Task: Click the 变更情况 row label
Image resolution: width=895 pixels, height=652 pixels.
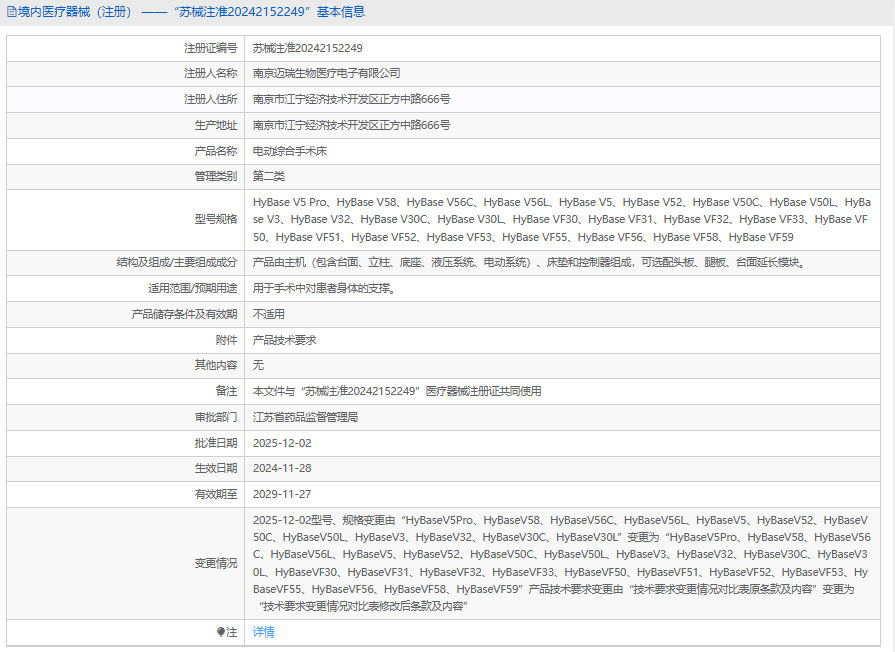Action: tap(216, 564)
